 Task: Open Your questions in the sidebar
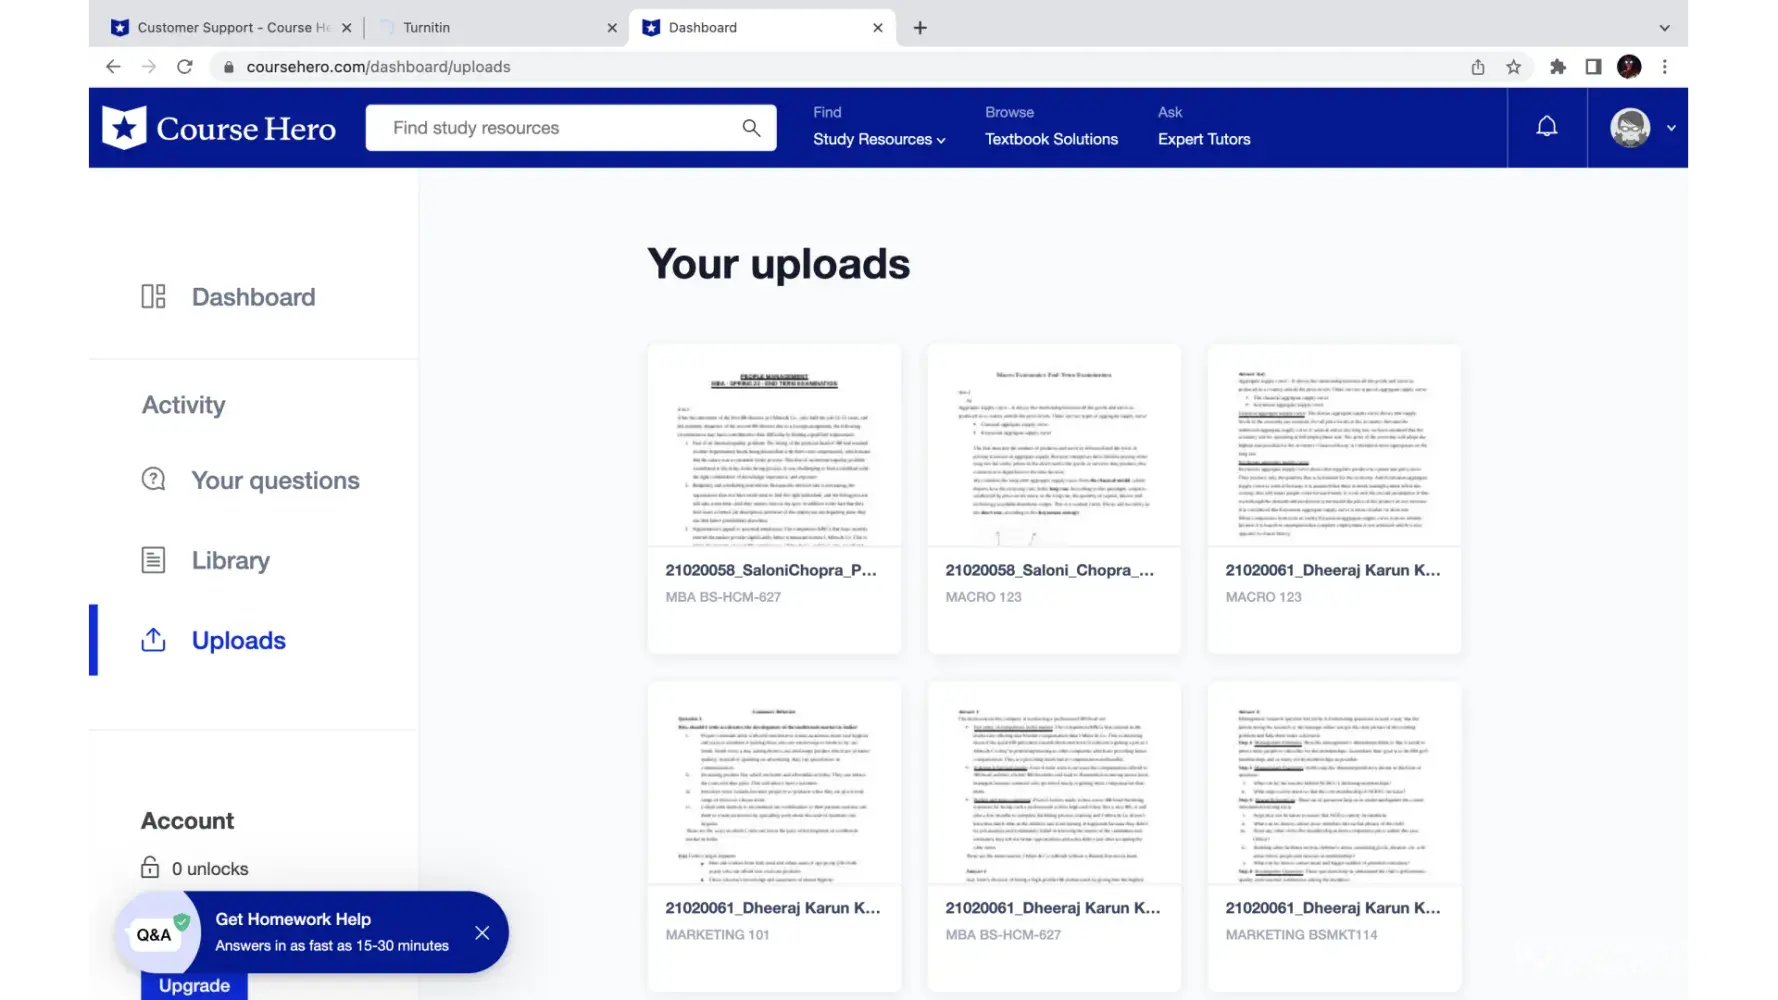pyautogui.click(x=275, y=481)
